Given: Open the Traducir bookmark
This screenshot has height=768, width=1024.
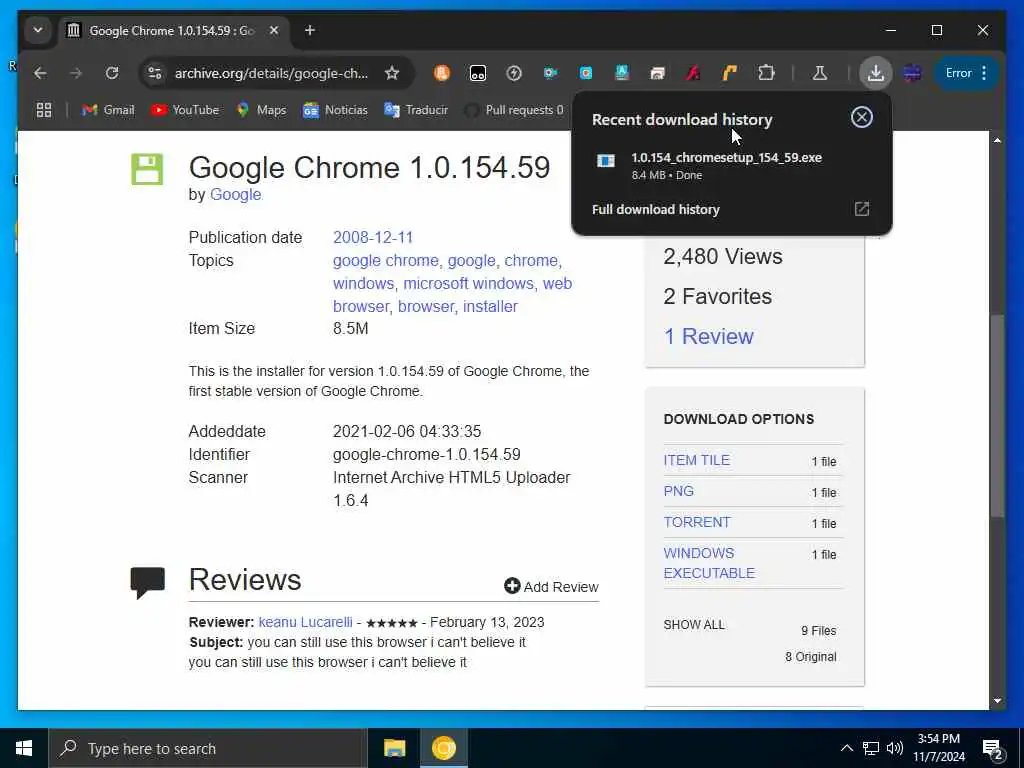Looking at the screenshot, I should point(416,110).
